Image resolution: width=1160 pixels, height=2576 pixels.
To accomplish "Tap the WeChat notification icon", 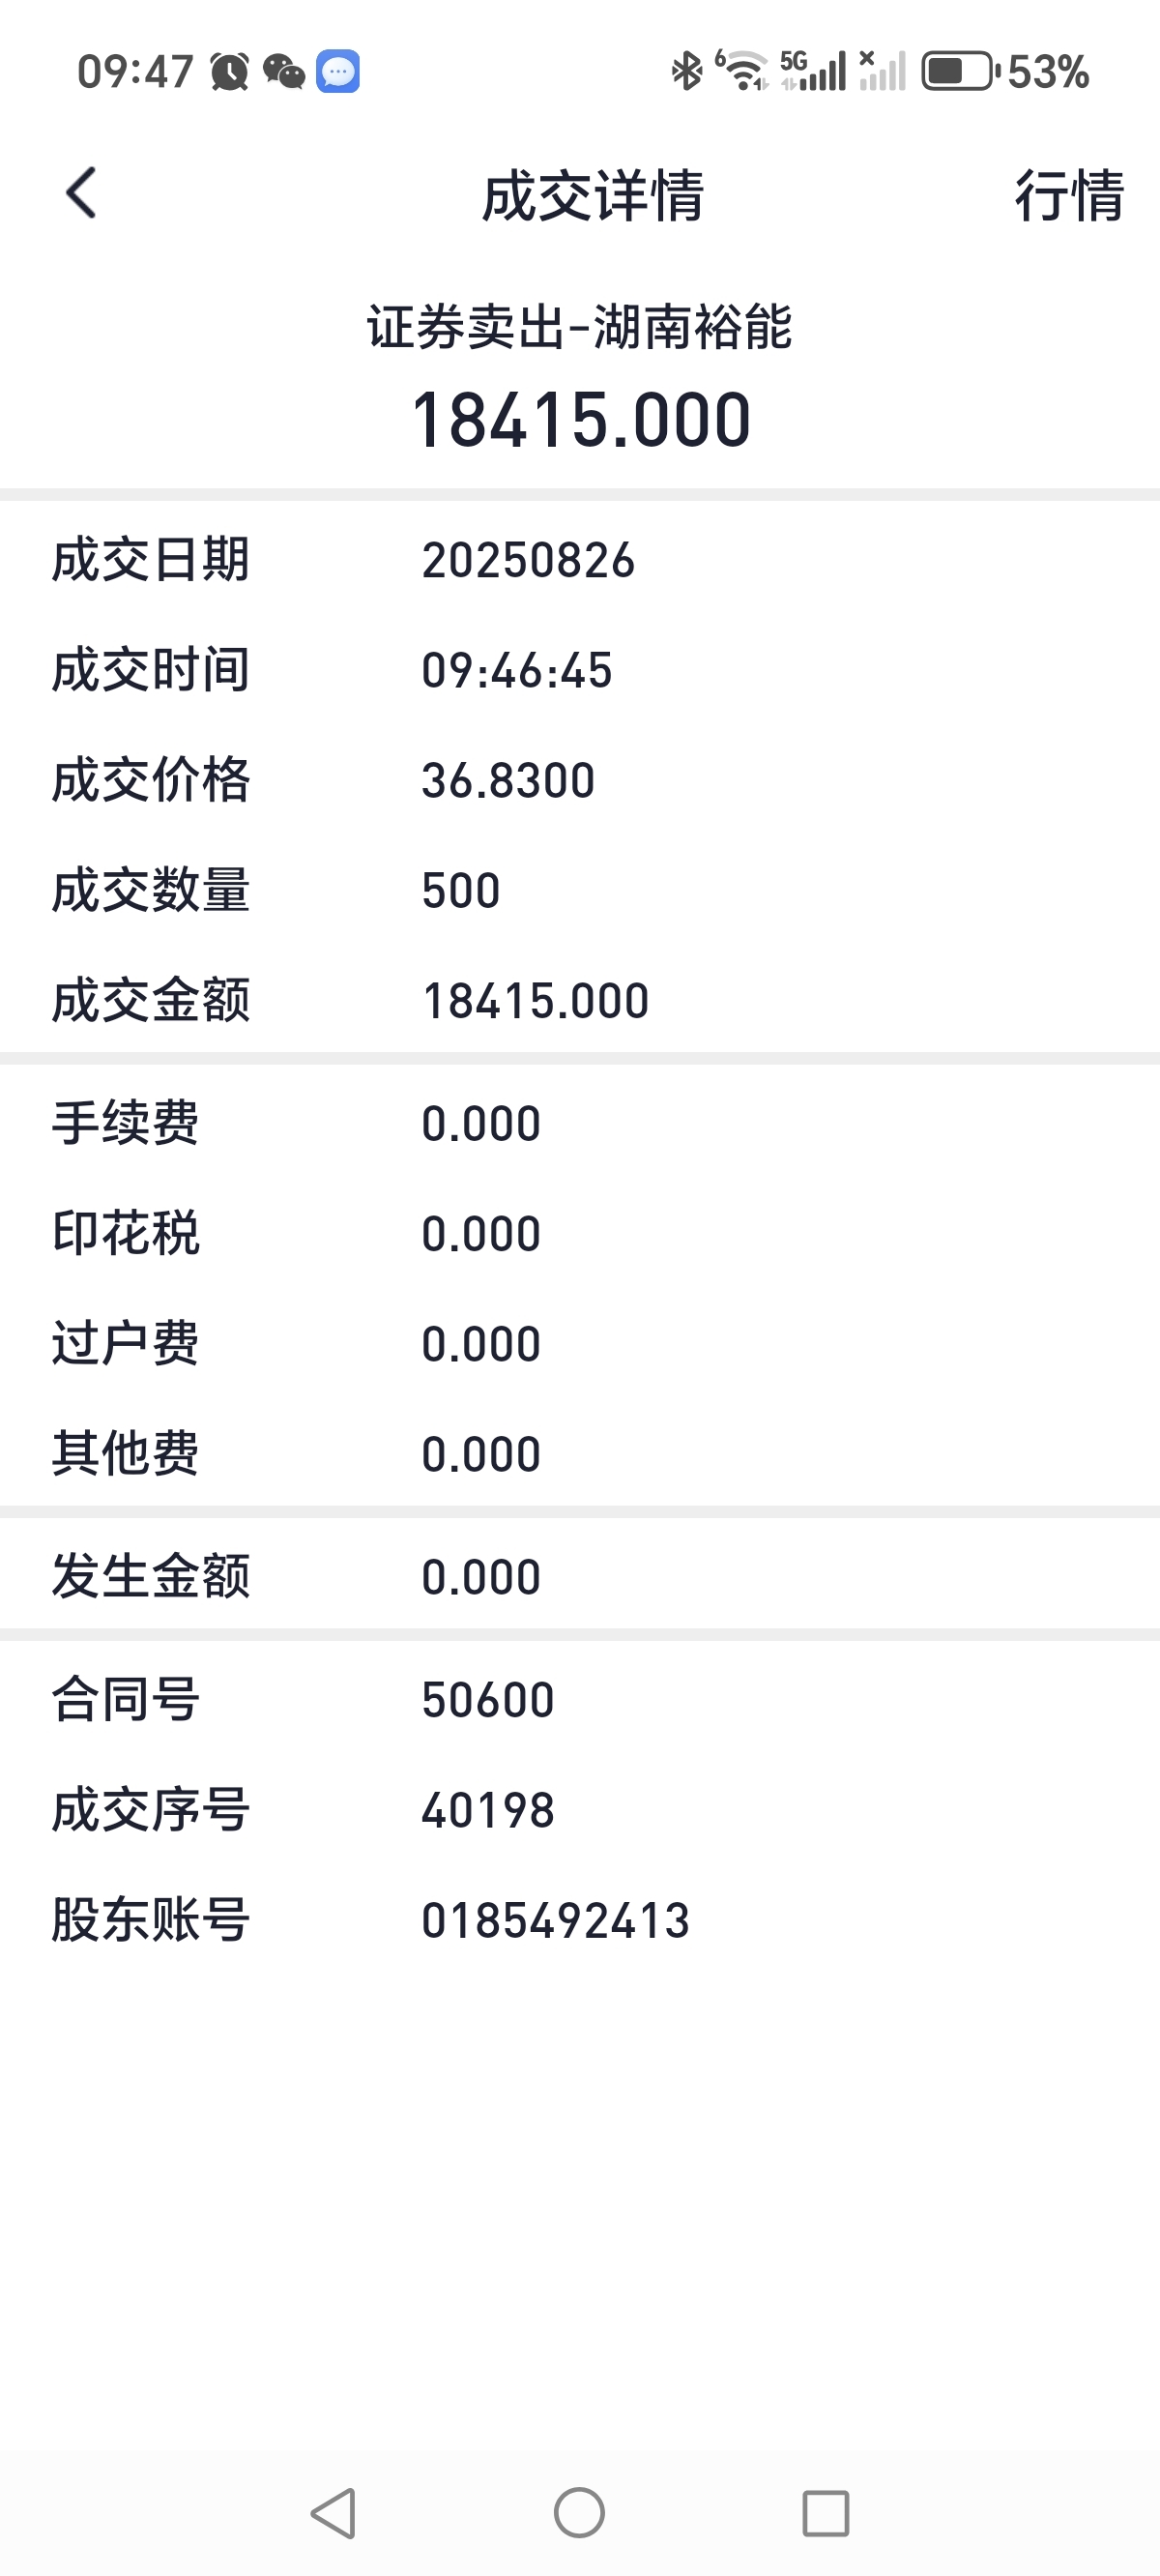I will (284, 72).
